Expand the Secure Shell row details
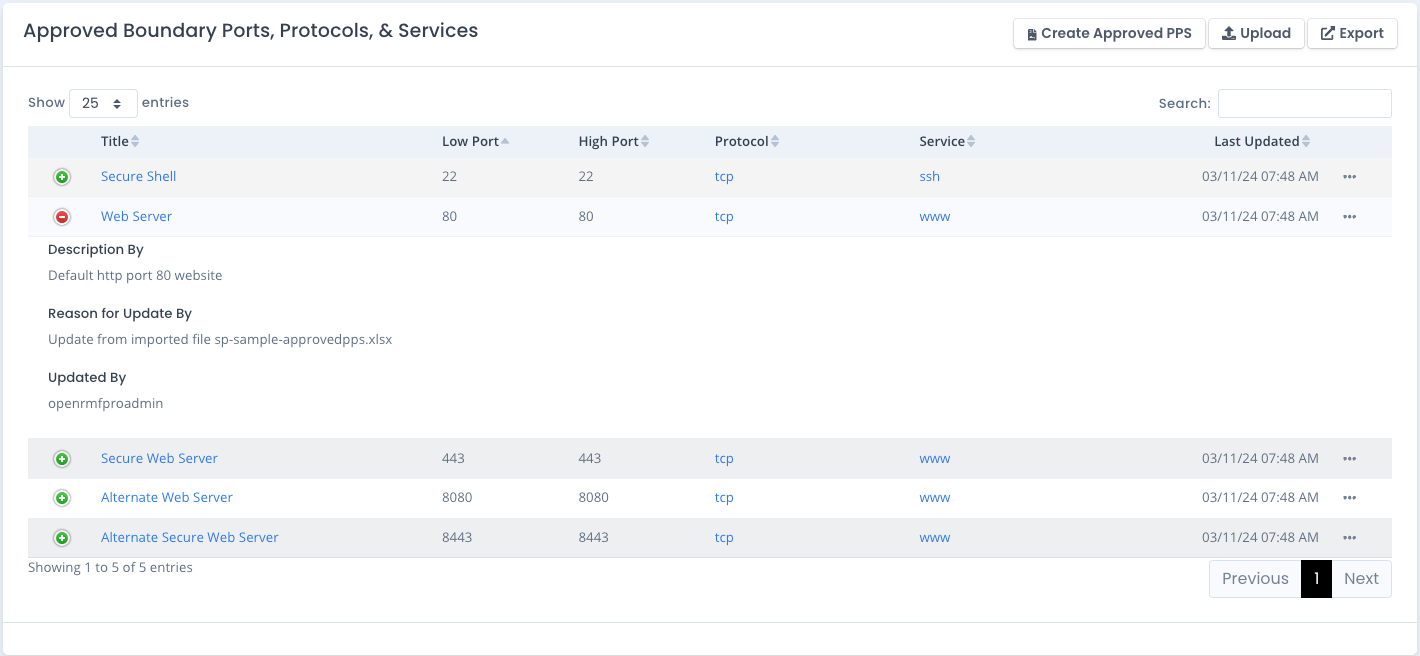The image size is (1420, 656). pos(62,177)
